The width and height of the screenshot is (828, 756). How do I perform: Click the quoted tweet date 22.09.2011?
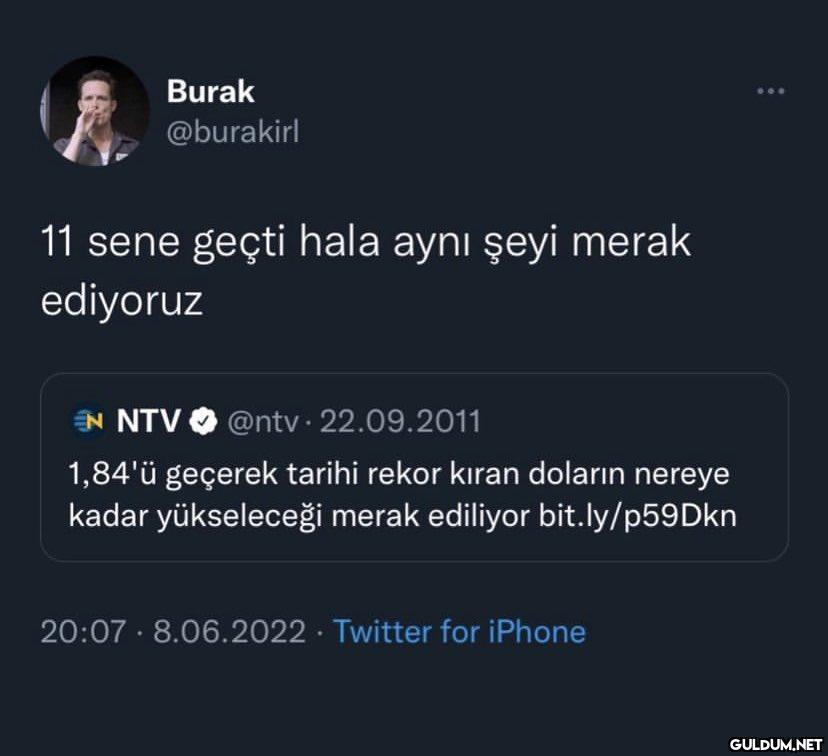click(x=400, y=422)
